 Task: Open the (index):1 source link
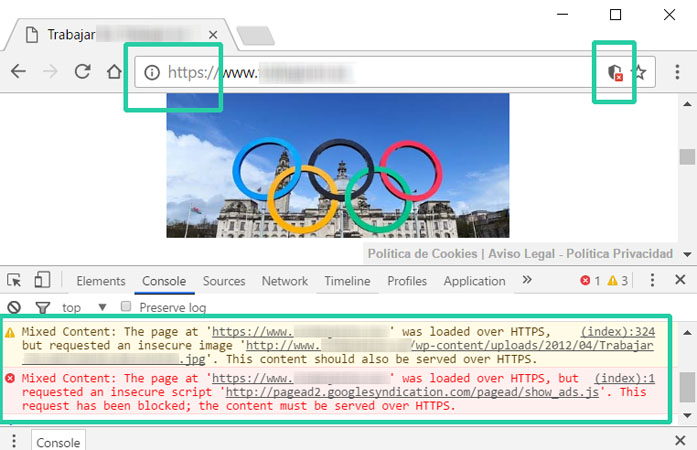click(625, 378)
